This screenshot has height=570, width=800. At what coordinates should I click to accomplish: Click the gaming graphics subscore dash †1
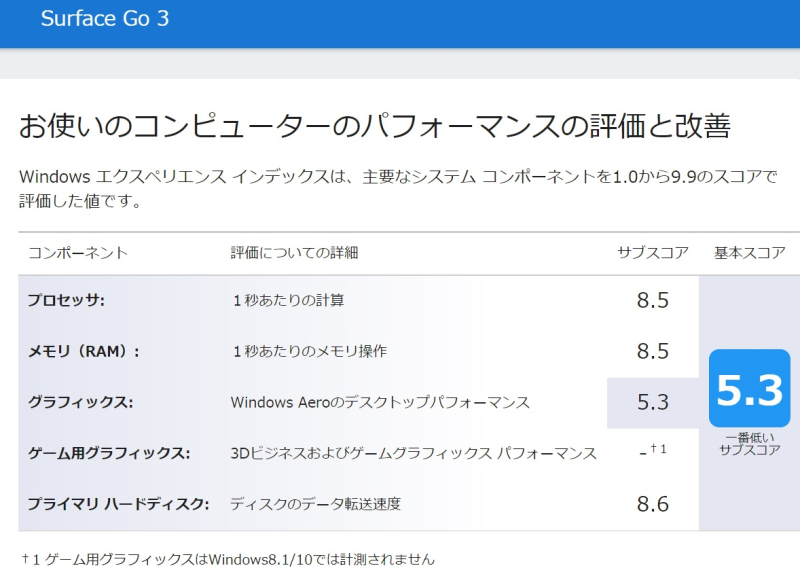pos(653,451)
